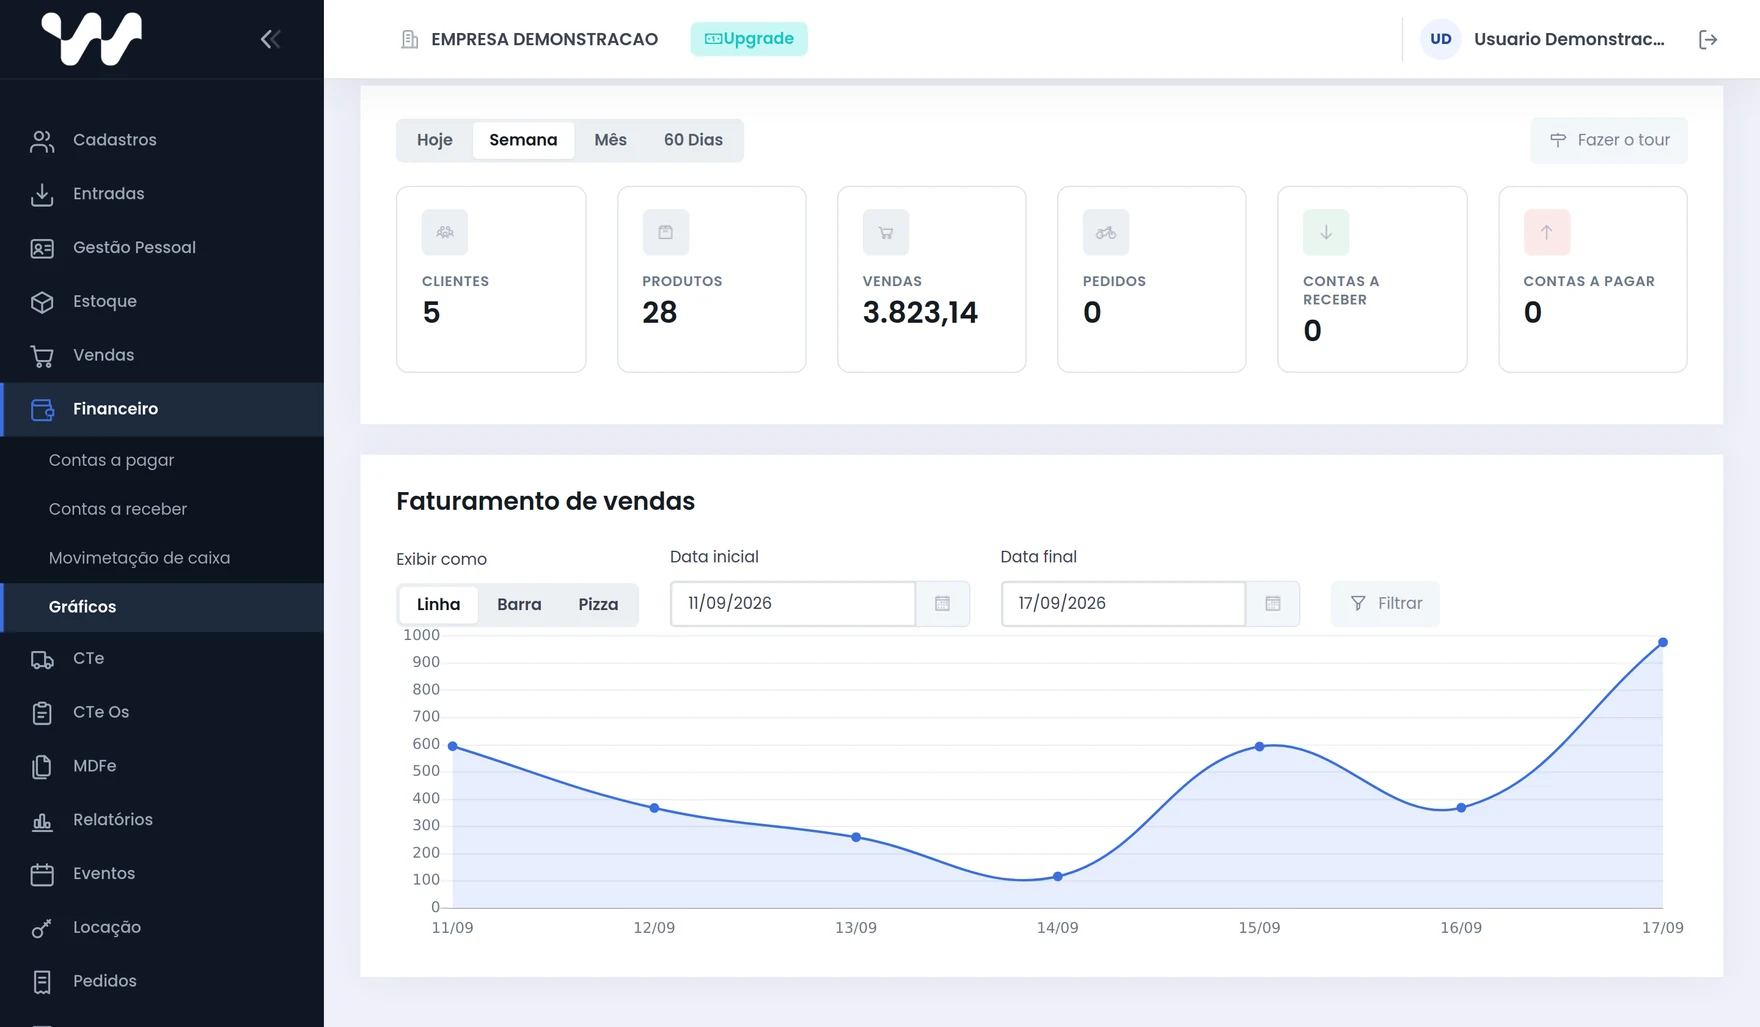Open Contas a pagar submenu item

pos(162,460)
